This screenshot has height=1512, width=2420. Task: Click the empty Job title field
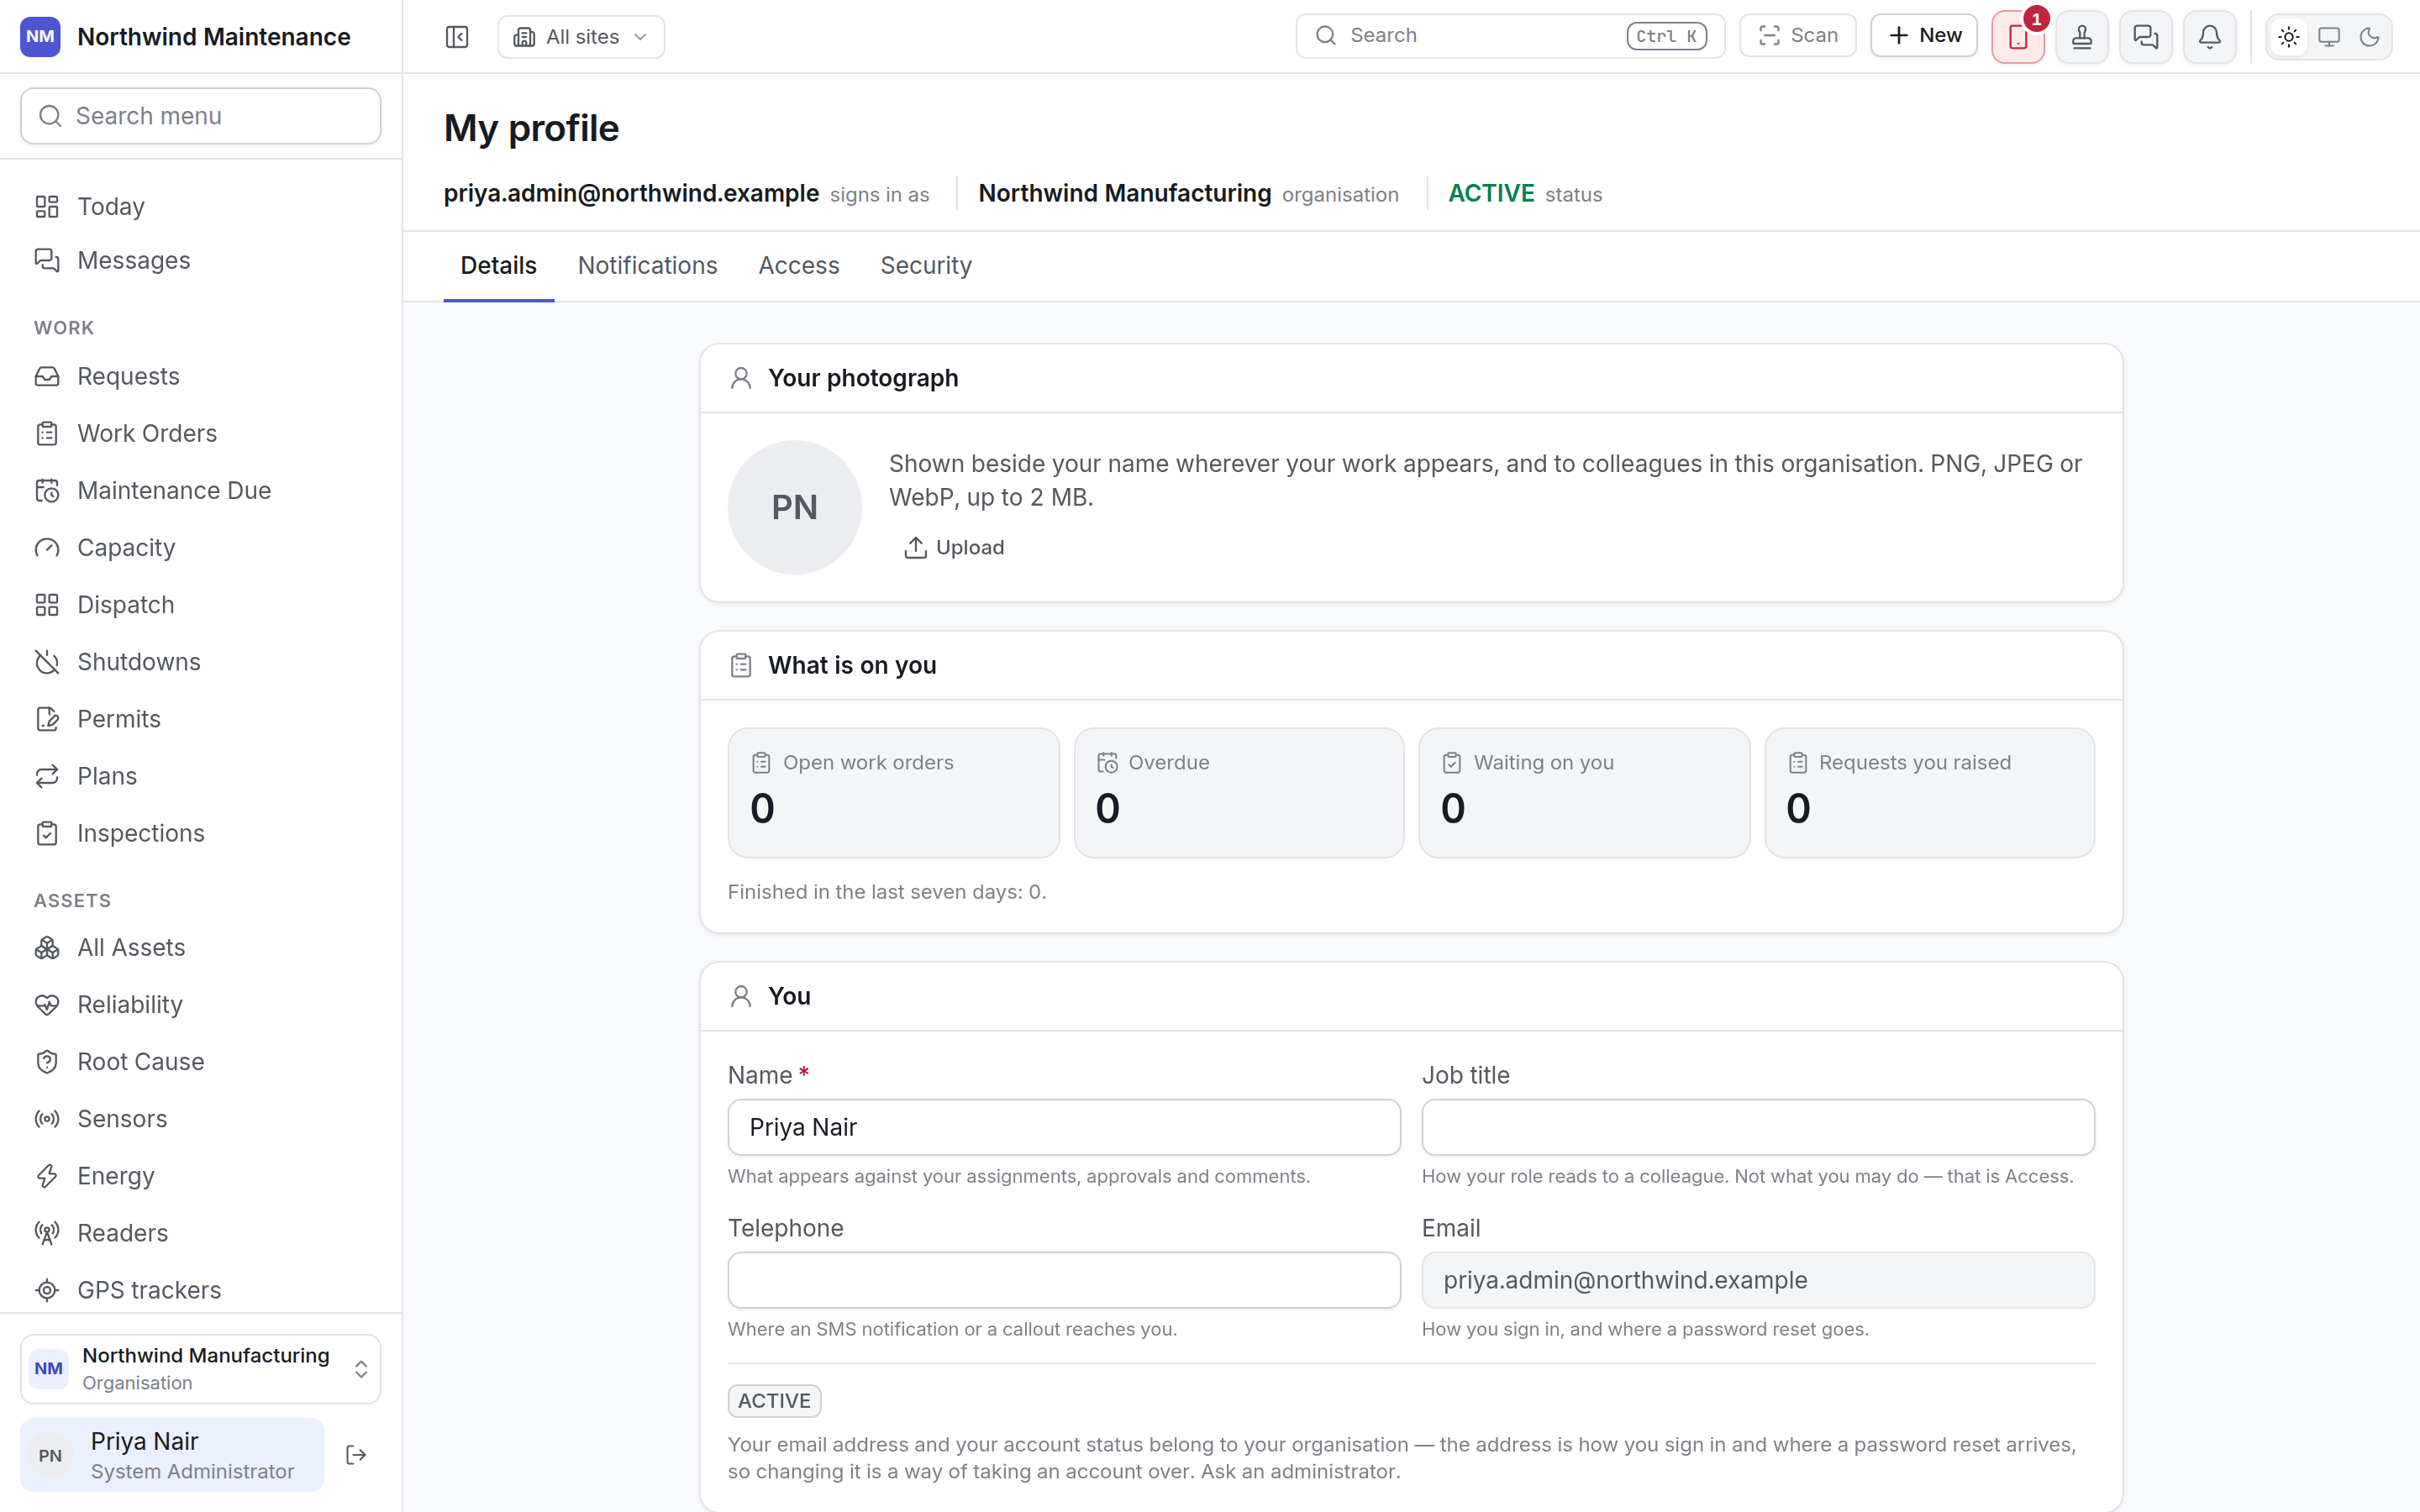tap(1758, 1127)
